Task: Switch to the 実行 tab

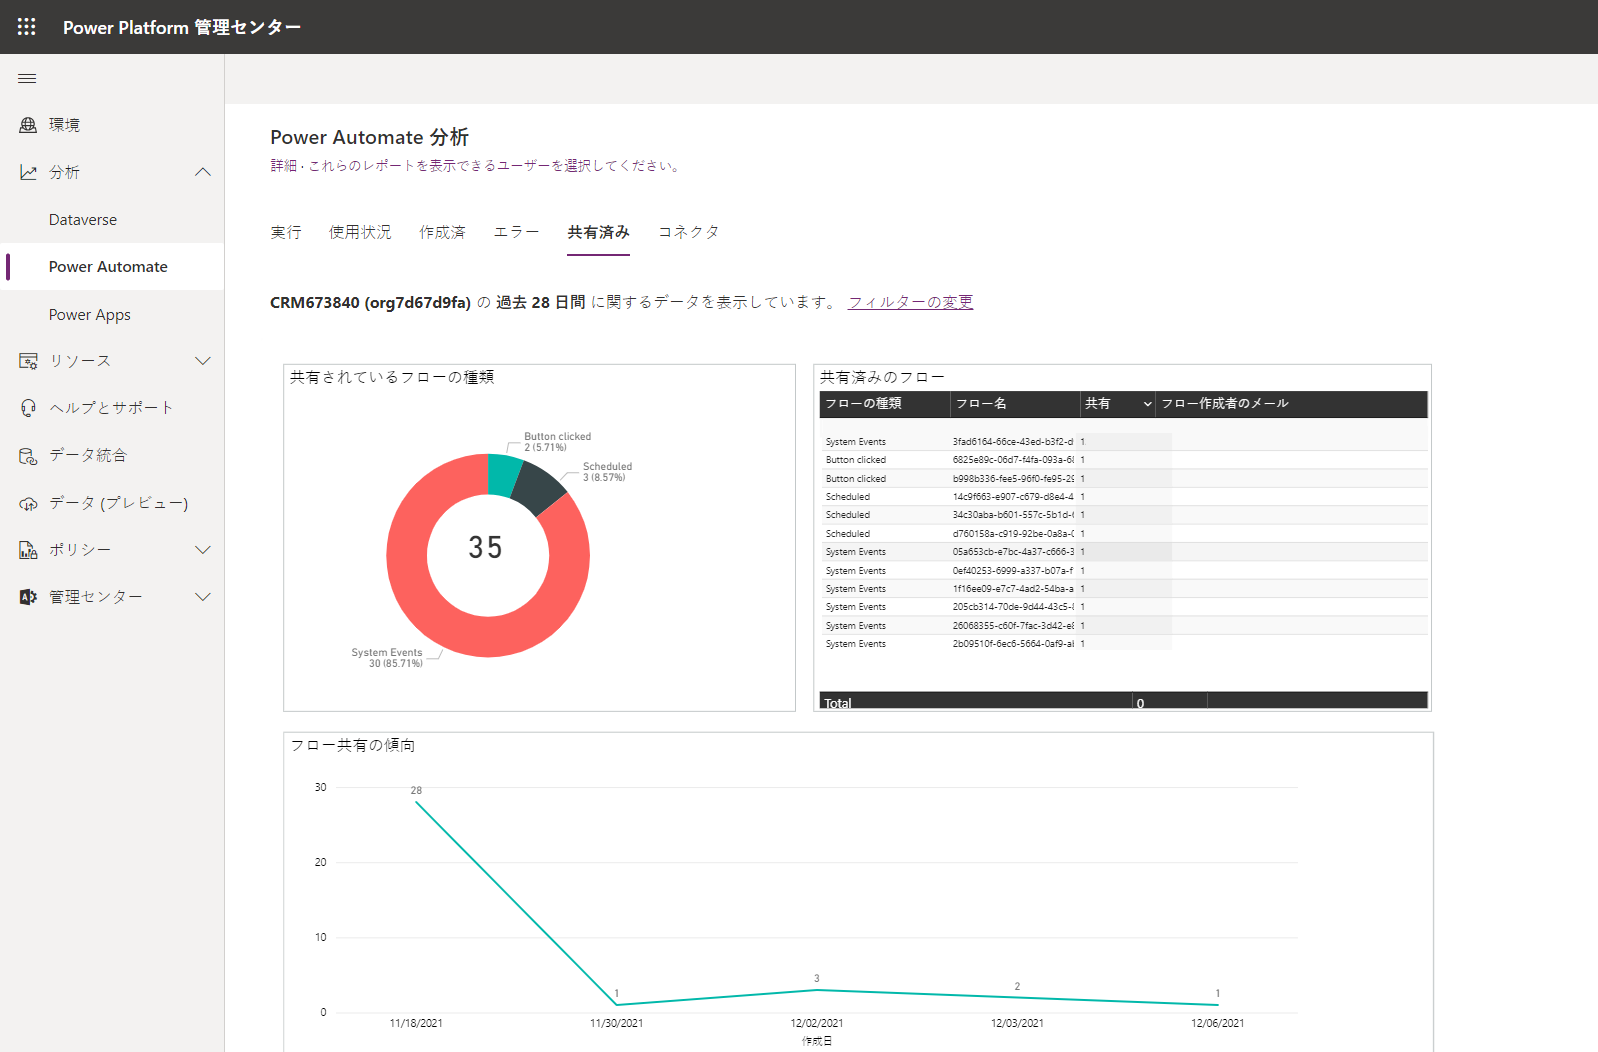Action: click(286, 232)
